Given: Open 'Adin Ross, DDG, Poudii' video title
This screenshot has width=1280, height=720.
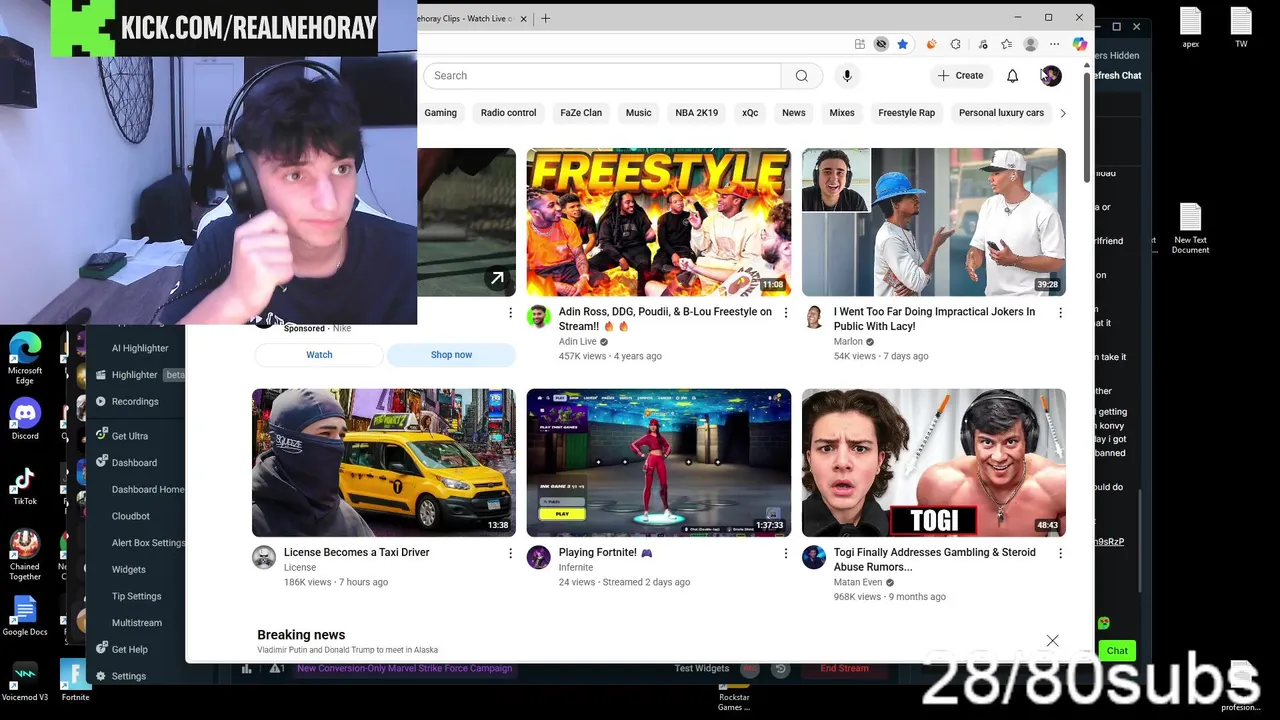Looking at the screenshot, I should pyautogui.click(x=665, y=319).
